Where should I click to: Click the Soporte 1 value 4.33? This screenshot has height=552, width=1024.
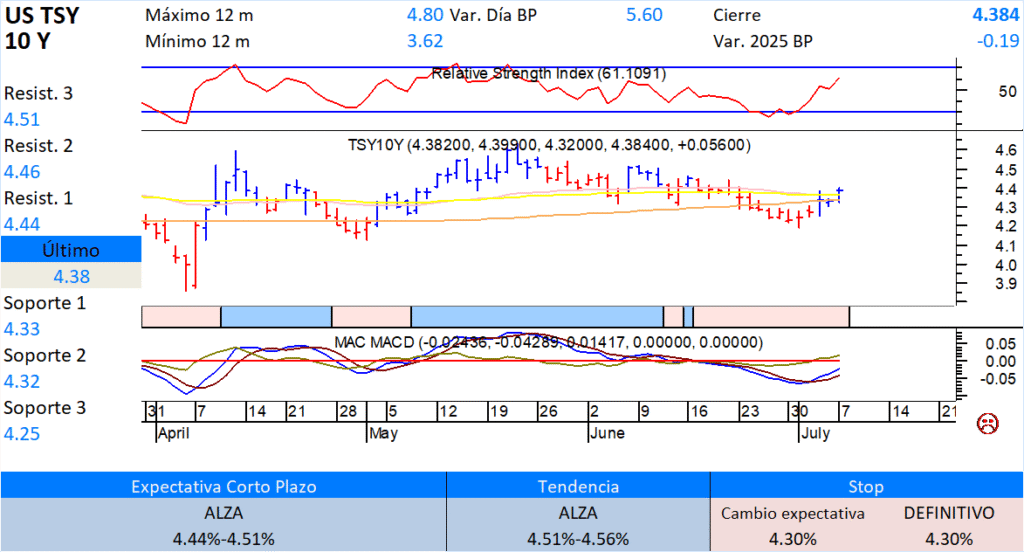[x=22, y=329]
